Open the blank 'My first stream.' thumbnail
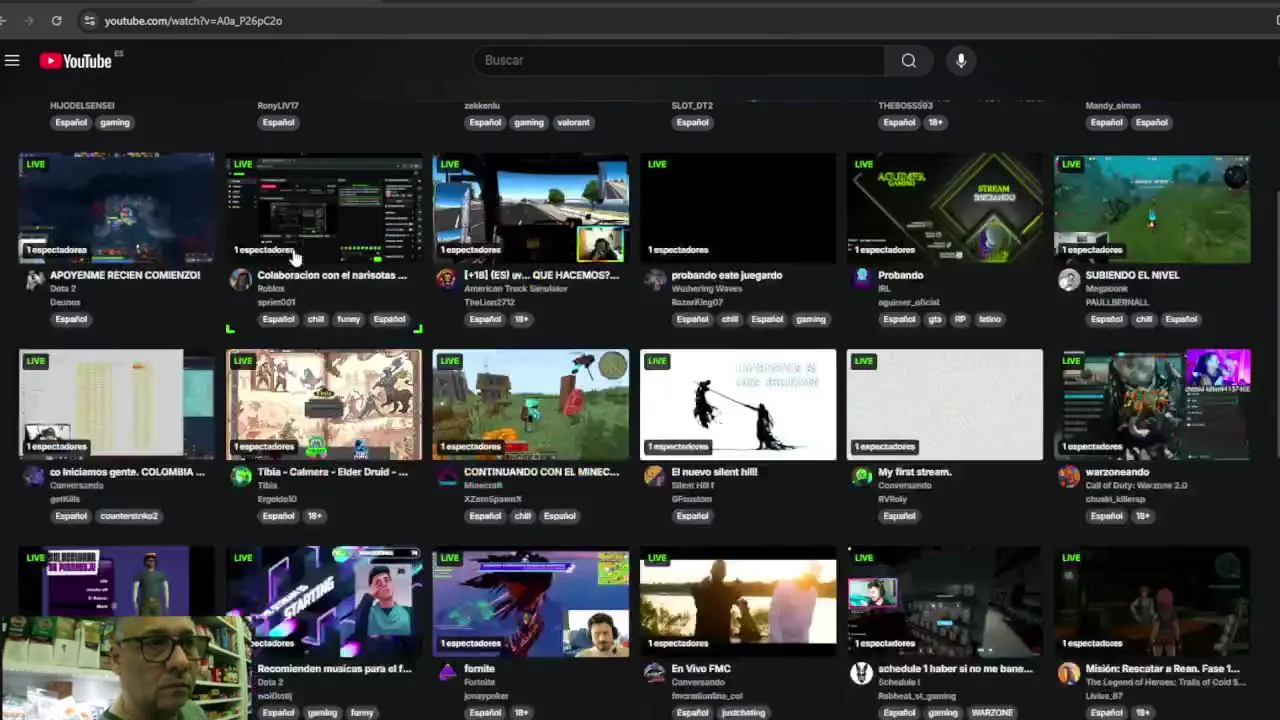 [x=945, y=405]
